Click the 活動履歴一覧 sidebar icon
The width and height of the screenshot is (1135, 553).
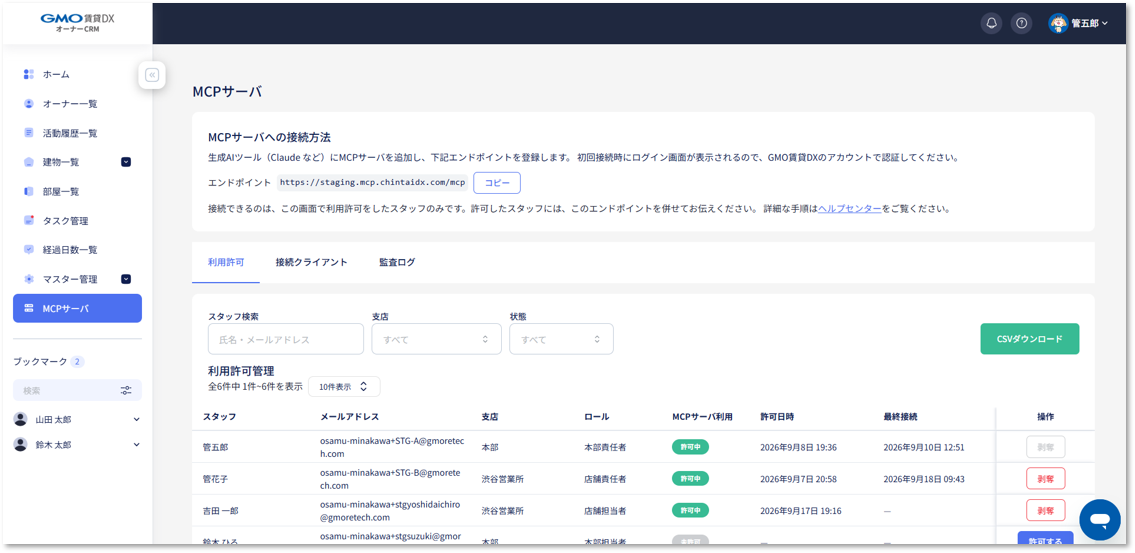[x=29, y=133]
